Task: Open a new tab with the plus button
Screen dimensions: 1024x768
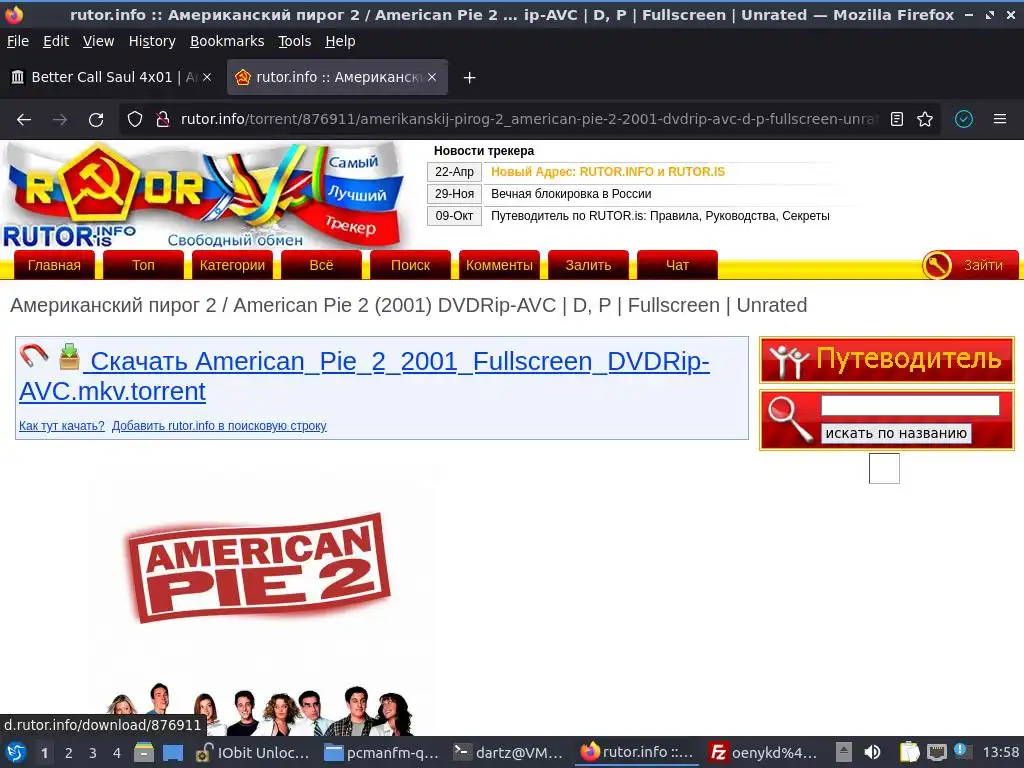Action: tap(469, 78)
